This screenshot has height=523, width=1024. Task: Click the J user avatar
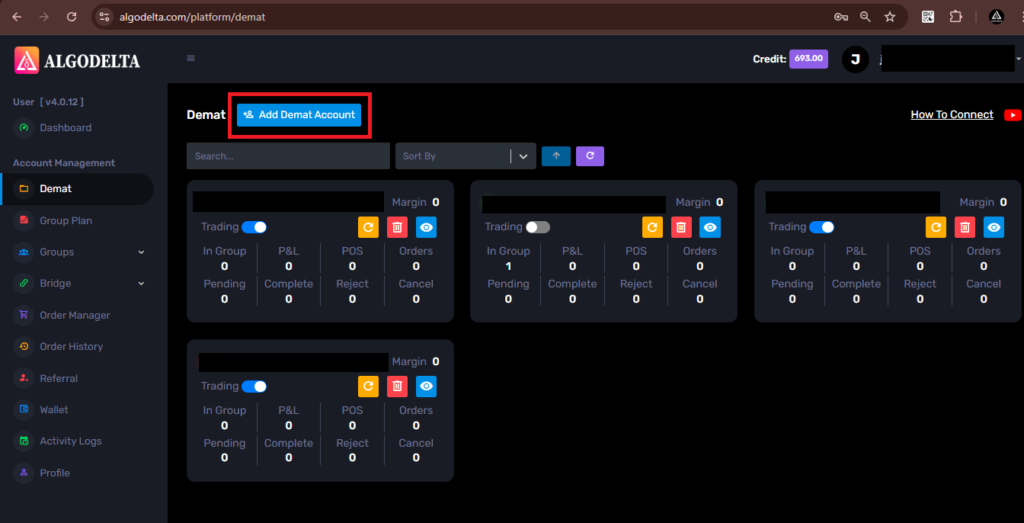point(856,59)
